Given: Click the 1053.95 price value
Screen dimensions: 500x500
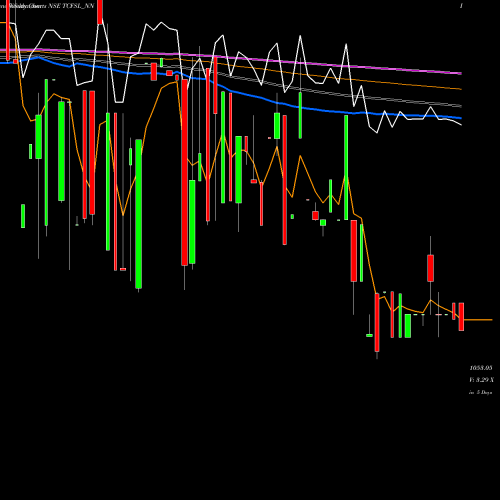Looking at the screenshot, I should tap(481, 368).
